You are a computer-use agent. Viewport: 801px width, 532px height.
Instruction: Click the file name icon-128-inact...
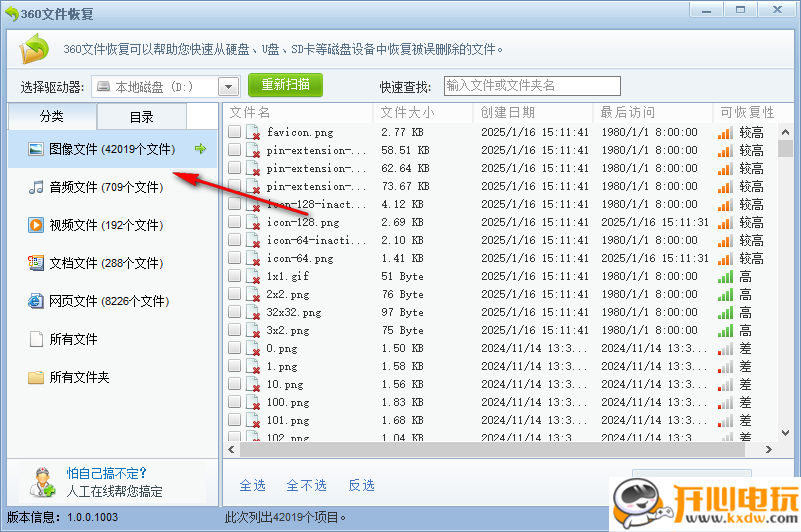click(x=316, y=204)
